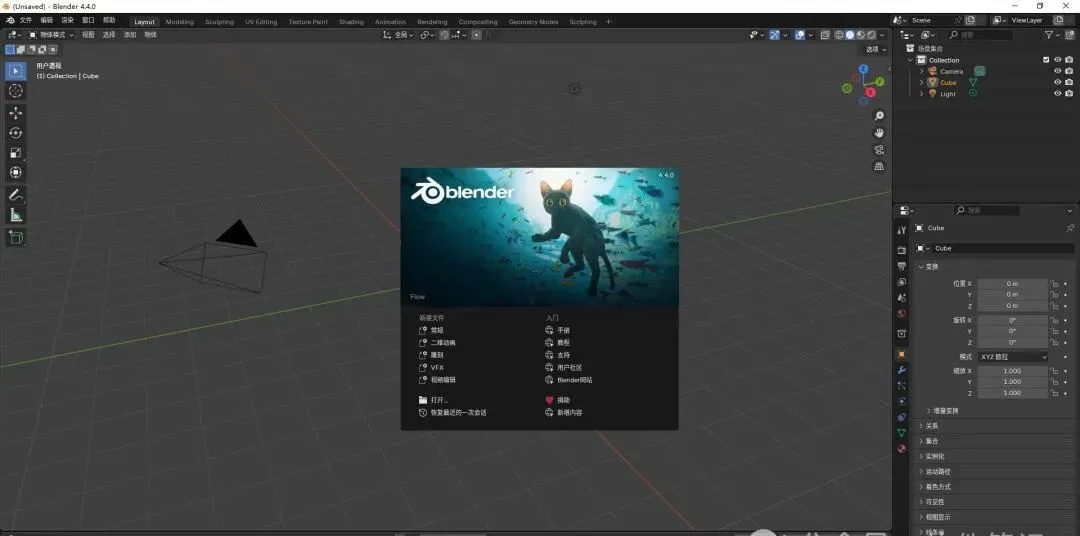This screenshot has height=536, width=1080.
Task: Open the Tool properties tab
Action: point(902,230)
